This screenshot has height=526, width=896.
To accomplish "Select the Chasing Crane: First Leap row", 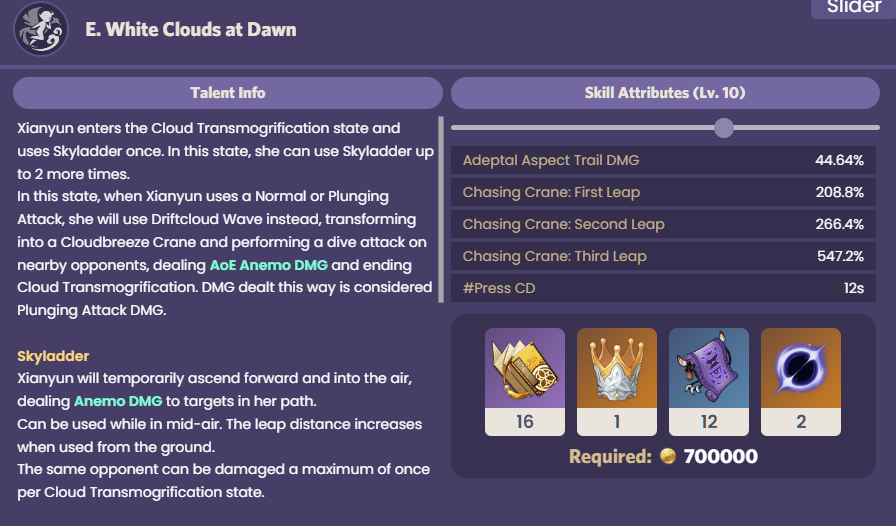I will click(x=663, y=192).
